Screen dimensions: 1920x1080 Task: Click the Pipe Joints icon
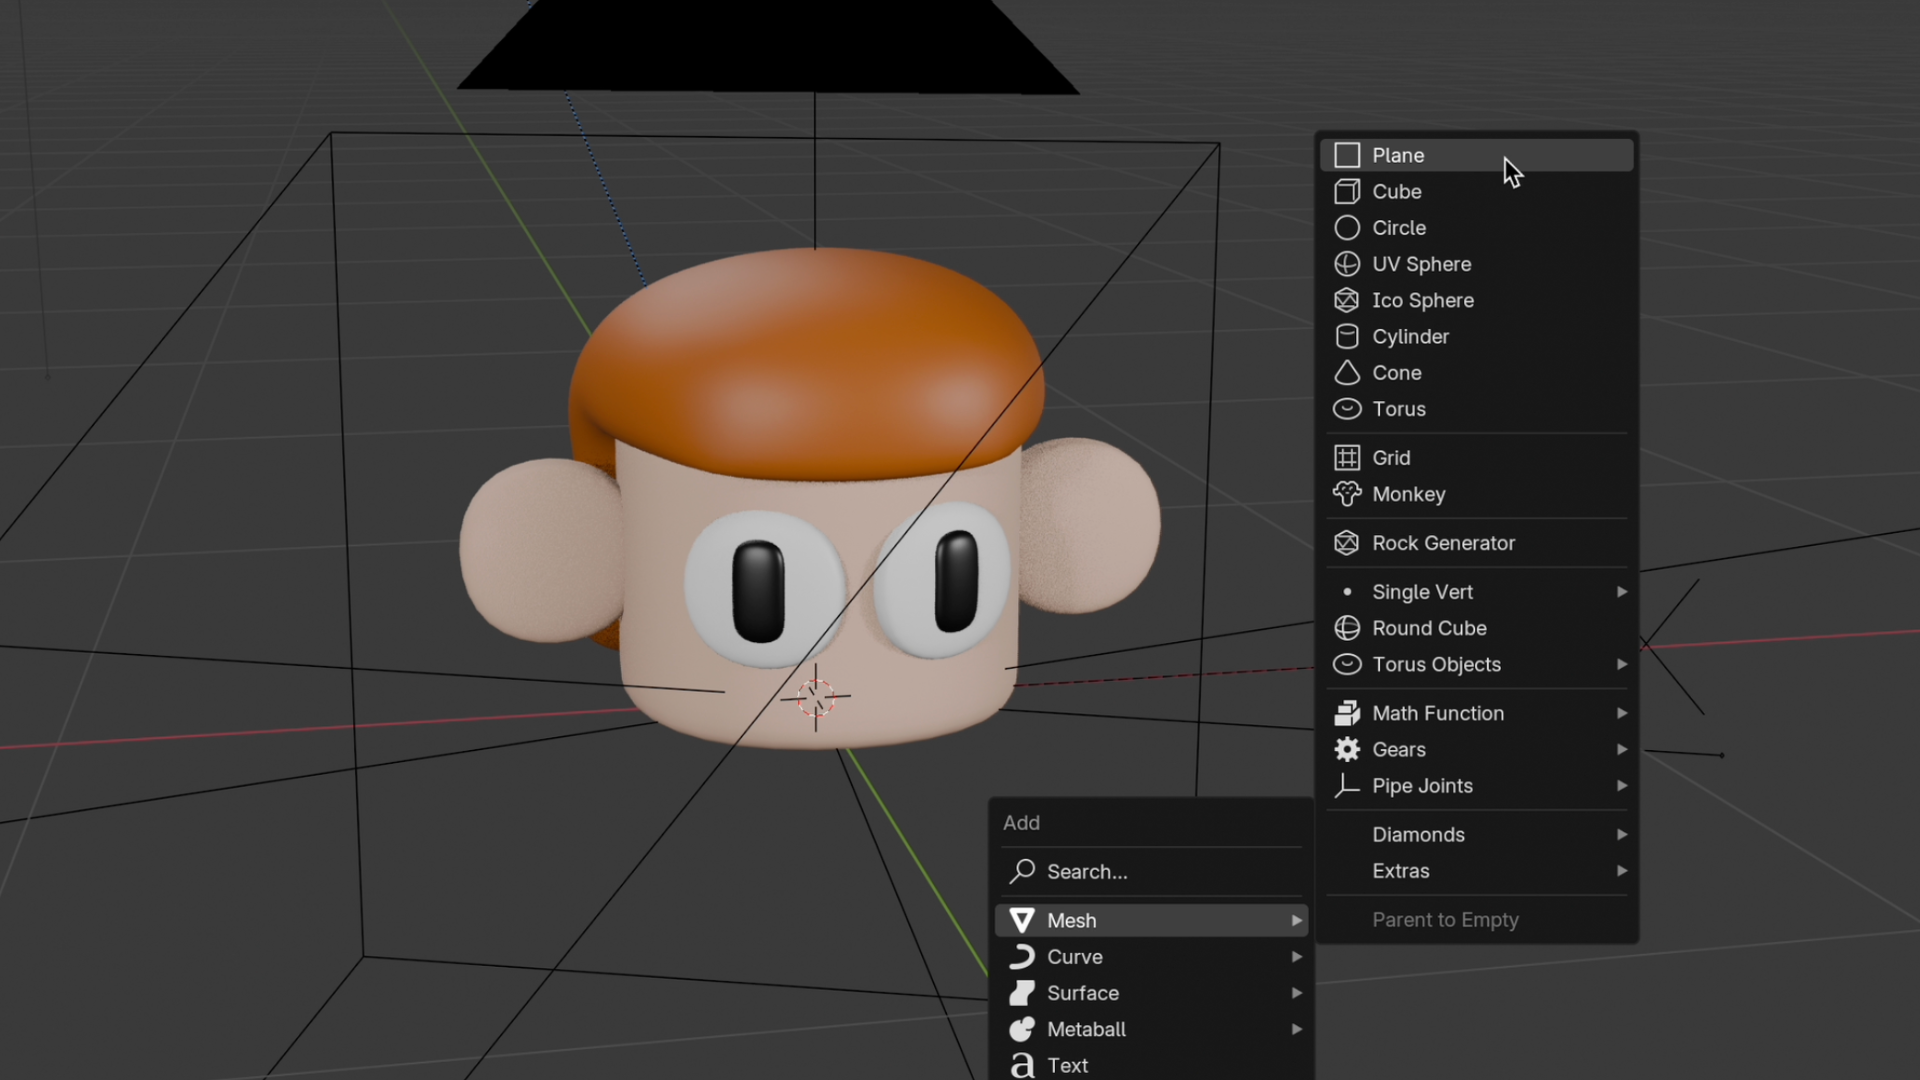tap(1347, 786)
